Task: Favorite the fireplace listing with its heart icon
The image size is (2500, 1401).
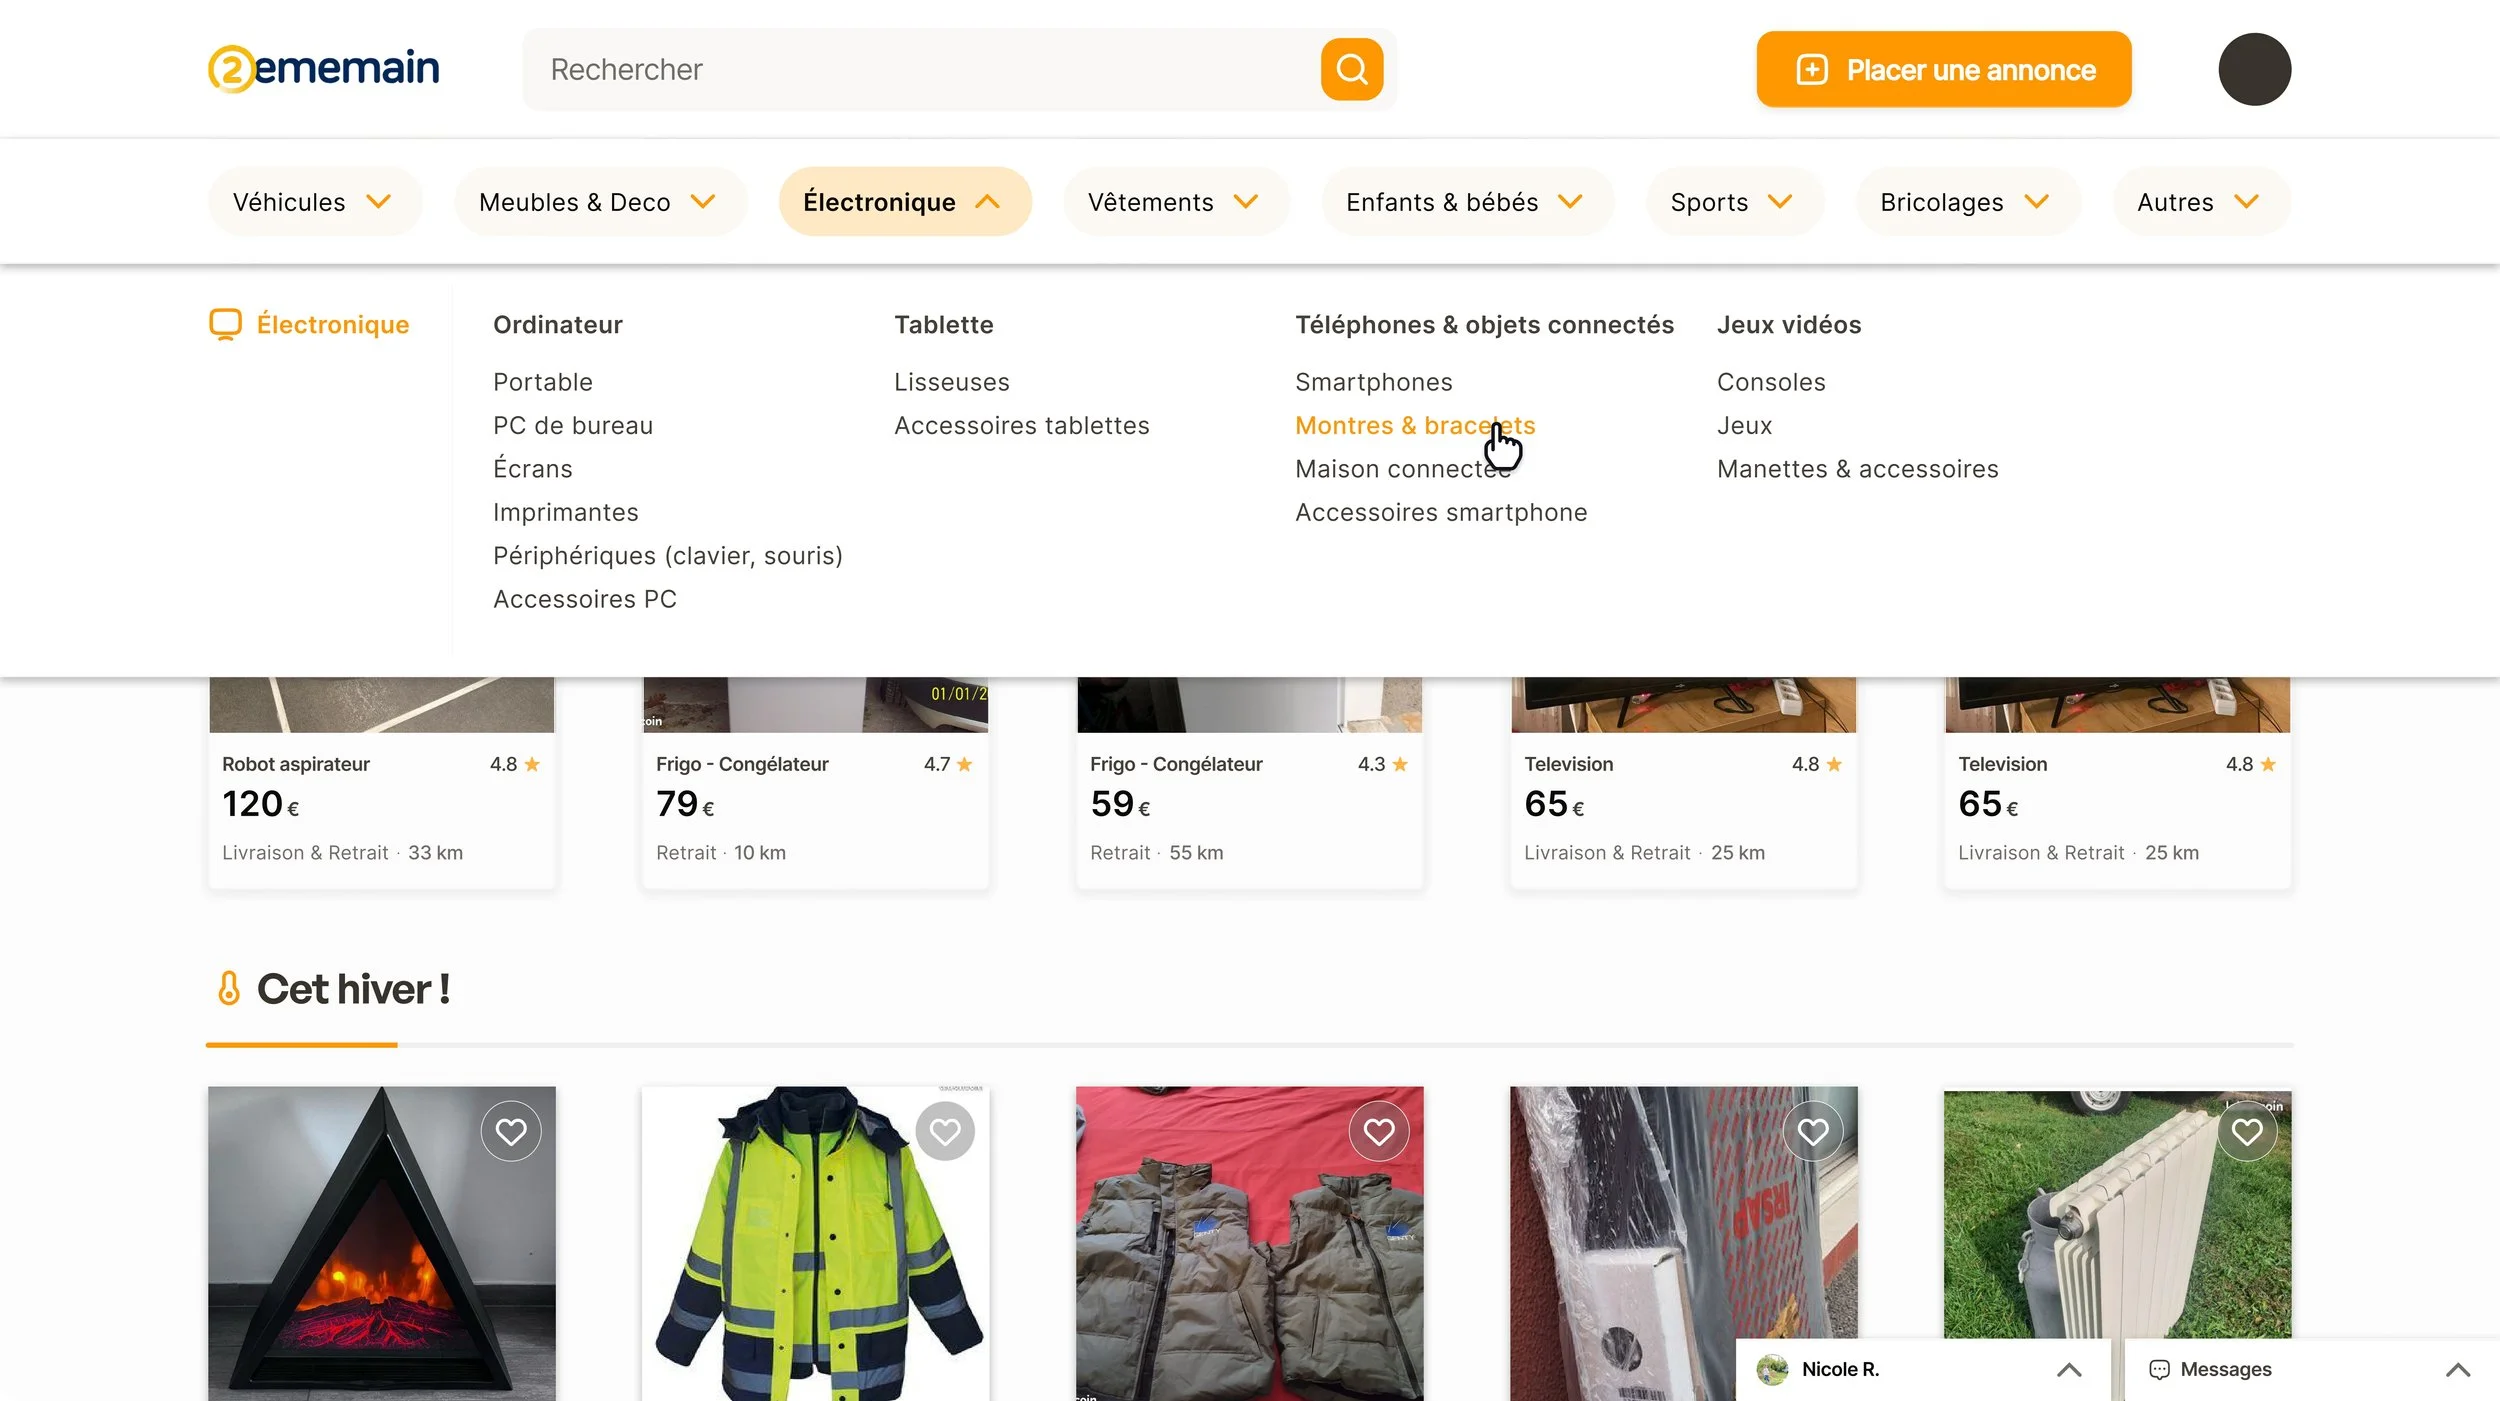Action: [511, 1131]
